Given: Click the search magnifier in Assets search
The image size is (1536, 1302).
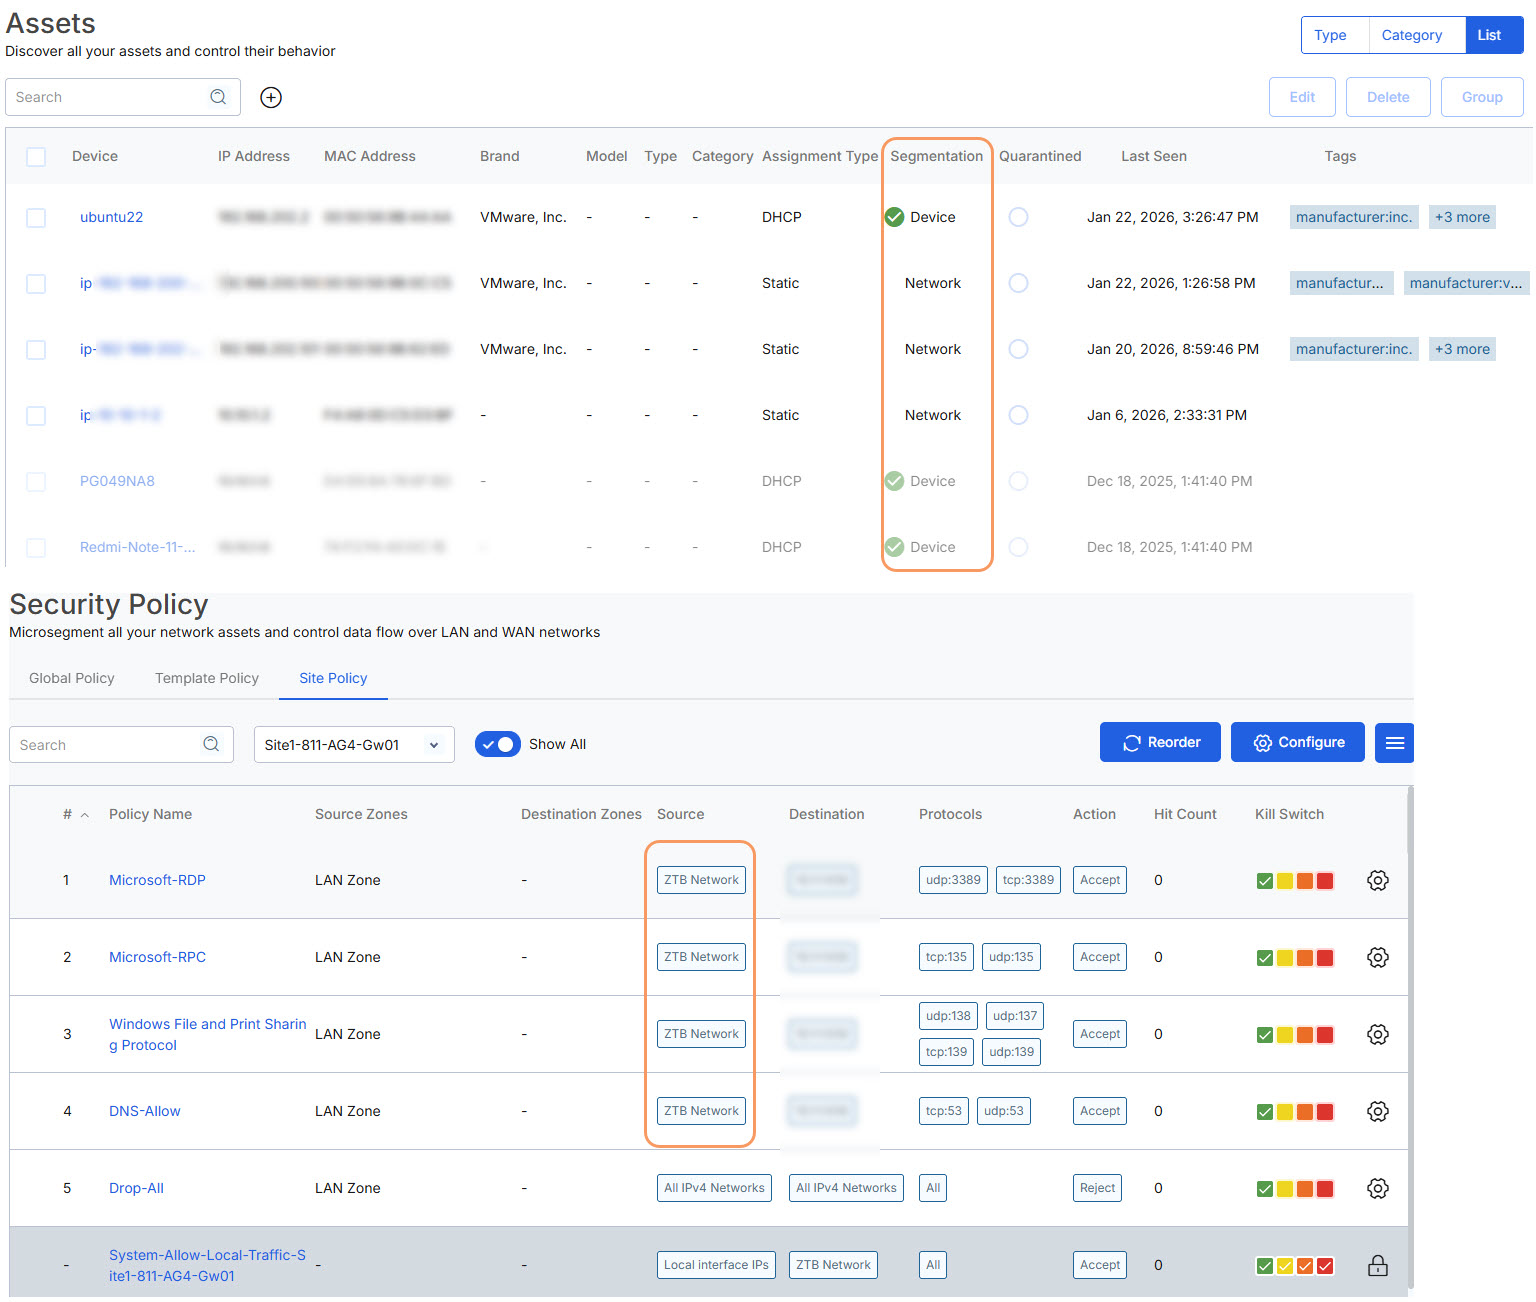Looking at the screenshot, I should pyautogui.click(x=218, y=97).
